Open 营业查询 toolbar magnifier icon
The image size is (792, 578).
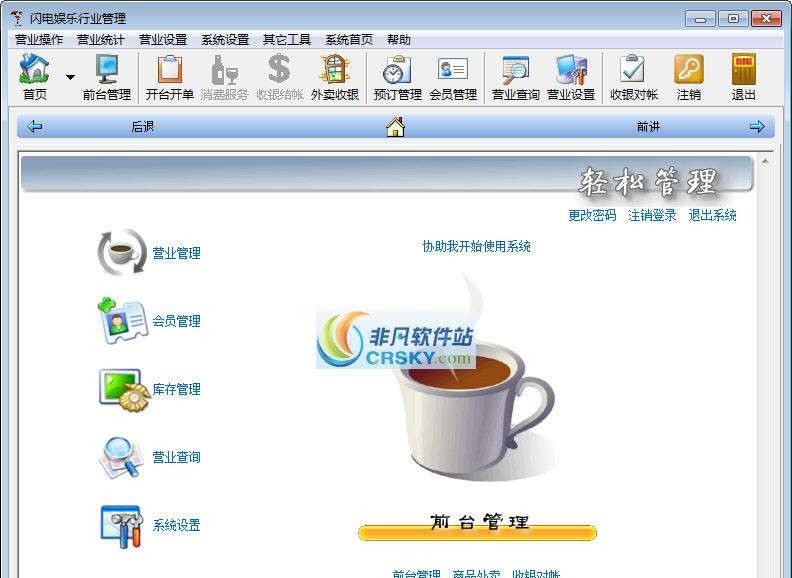[x=515, y=69]
